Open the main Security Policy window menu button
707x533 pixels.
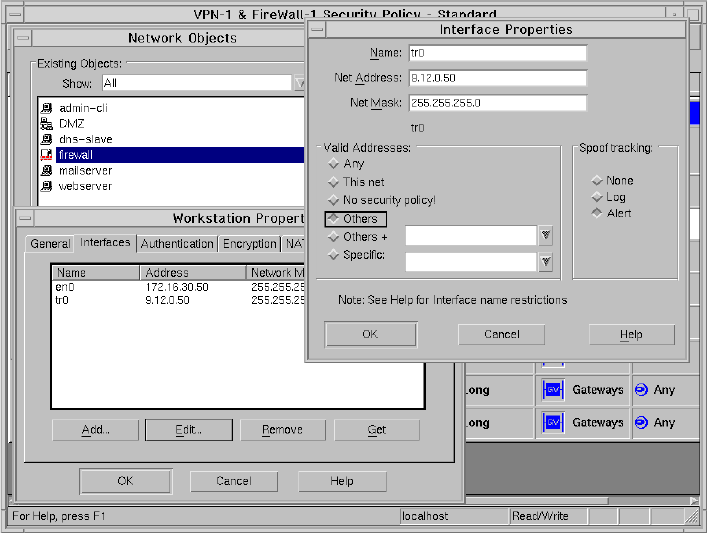click(15, 14)
